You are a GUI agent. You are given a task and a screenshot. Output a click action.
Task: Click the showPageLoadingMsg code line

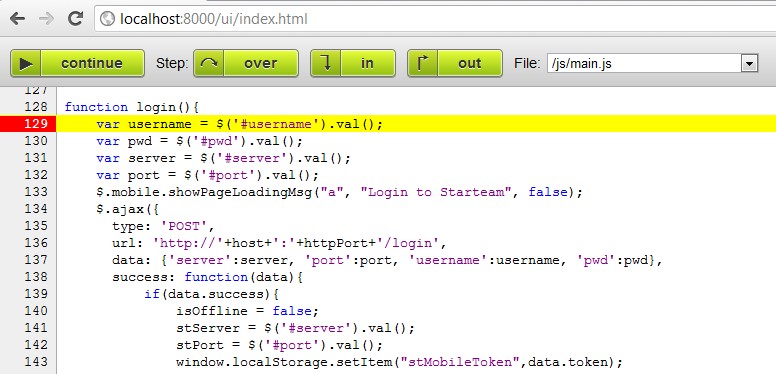point(340,192)
